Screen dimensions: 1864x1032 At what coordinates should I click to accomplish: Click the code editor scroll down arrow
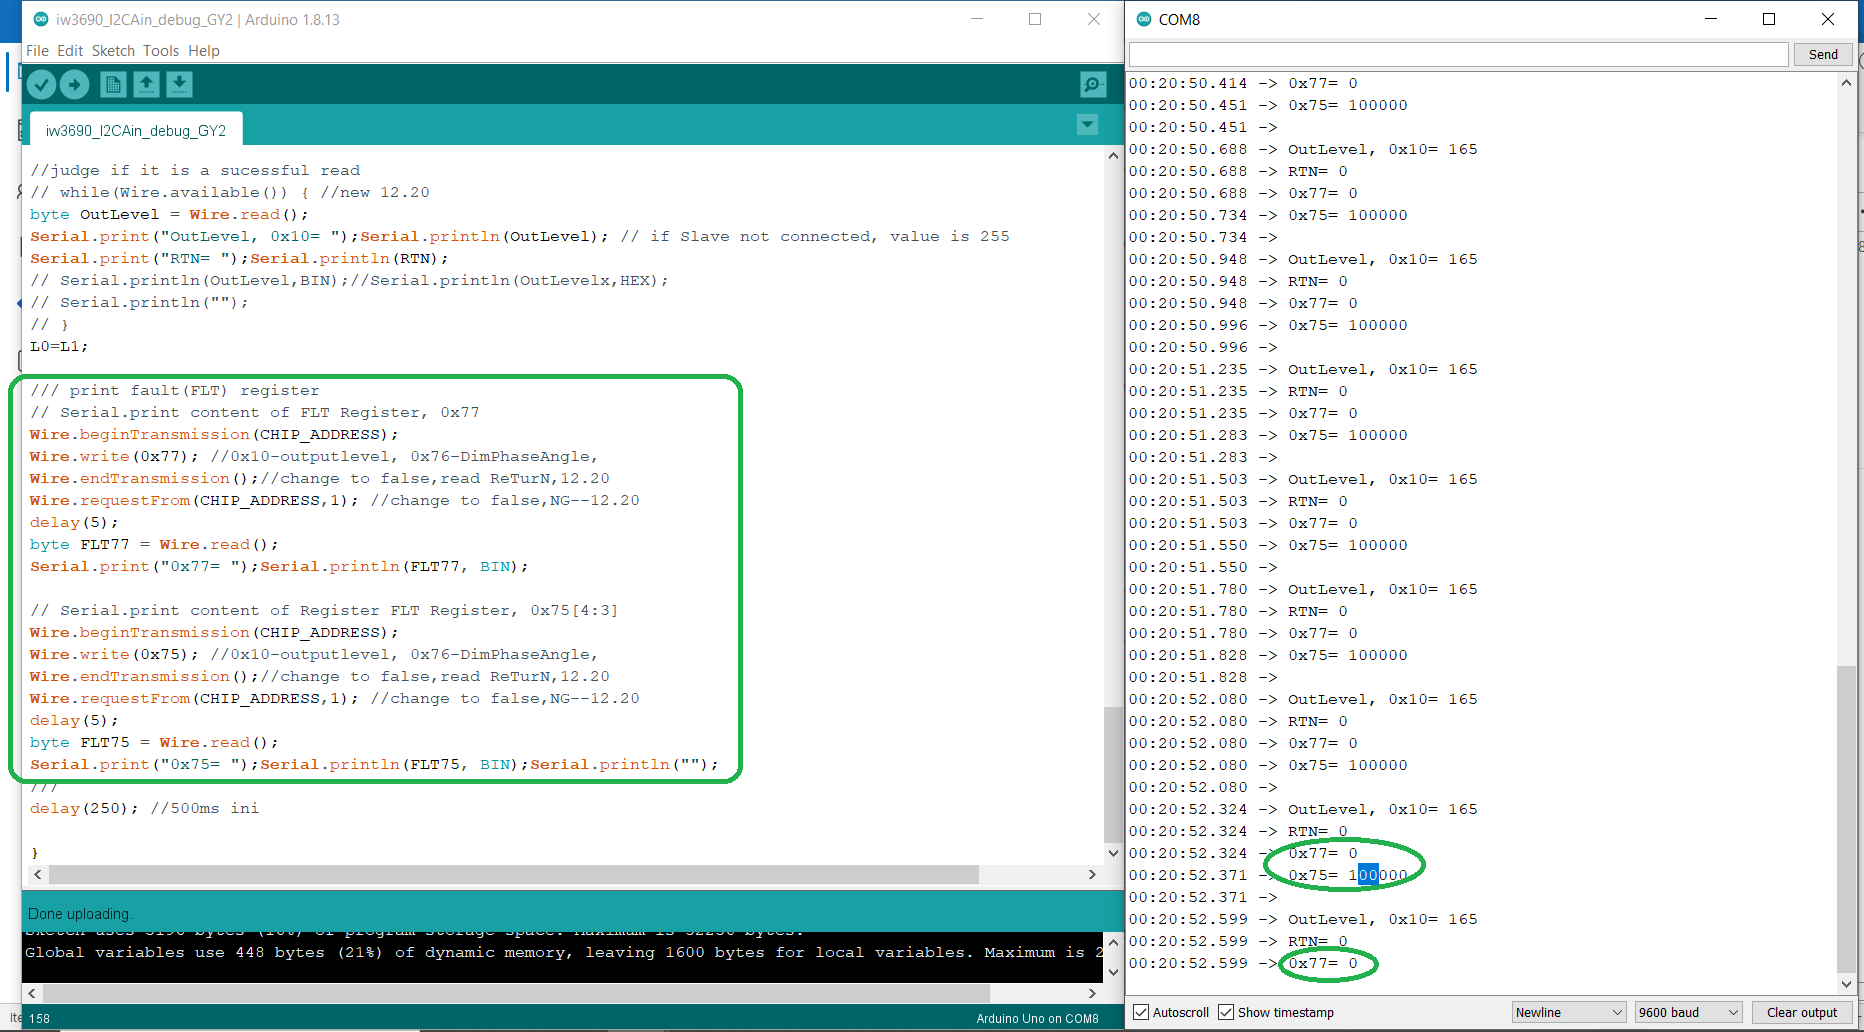tap(1113, 853)
